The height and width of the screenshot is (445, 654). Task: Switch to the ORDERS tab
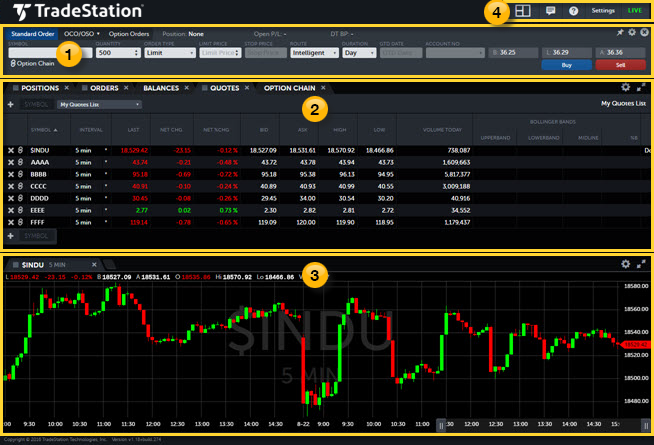[x=104, y=88]
